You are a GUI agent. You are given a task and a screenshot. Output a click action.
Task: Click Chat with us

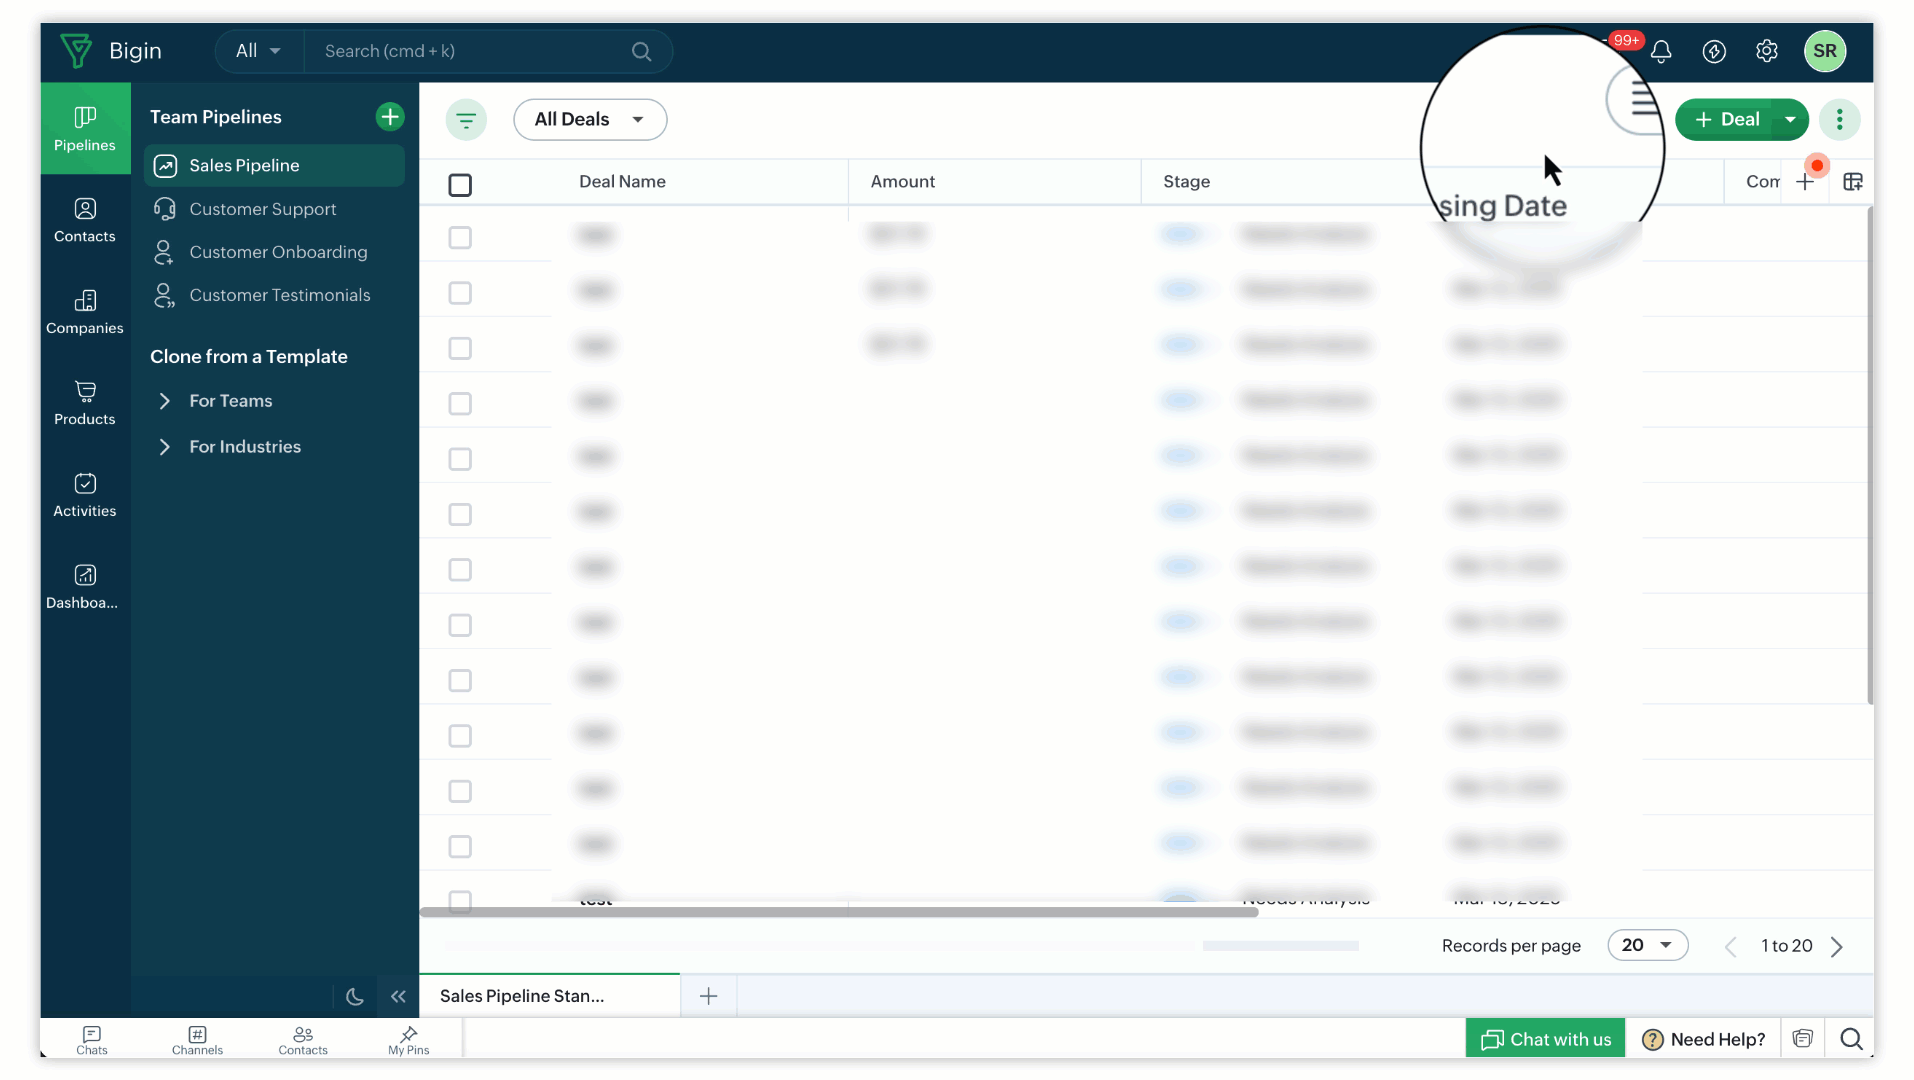[x=1545, y=1039]
